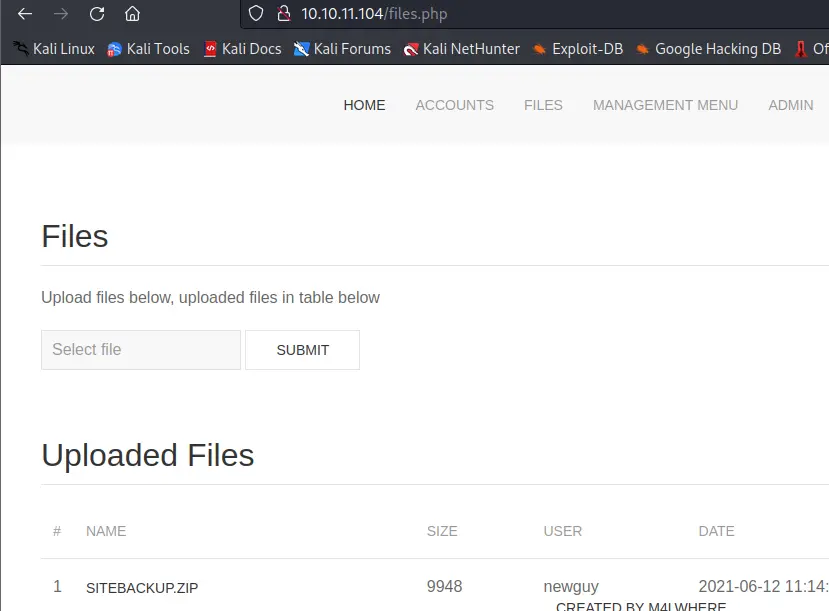Click the partially visible OffSec bookmark icon

801,49
